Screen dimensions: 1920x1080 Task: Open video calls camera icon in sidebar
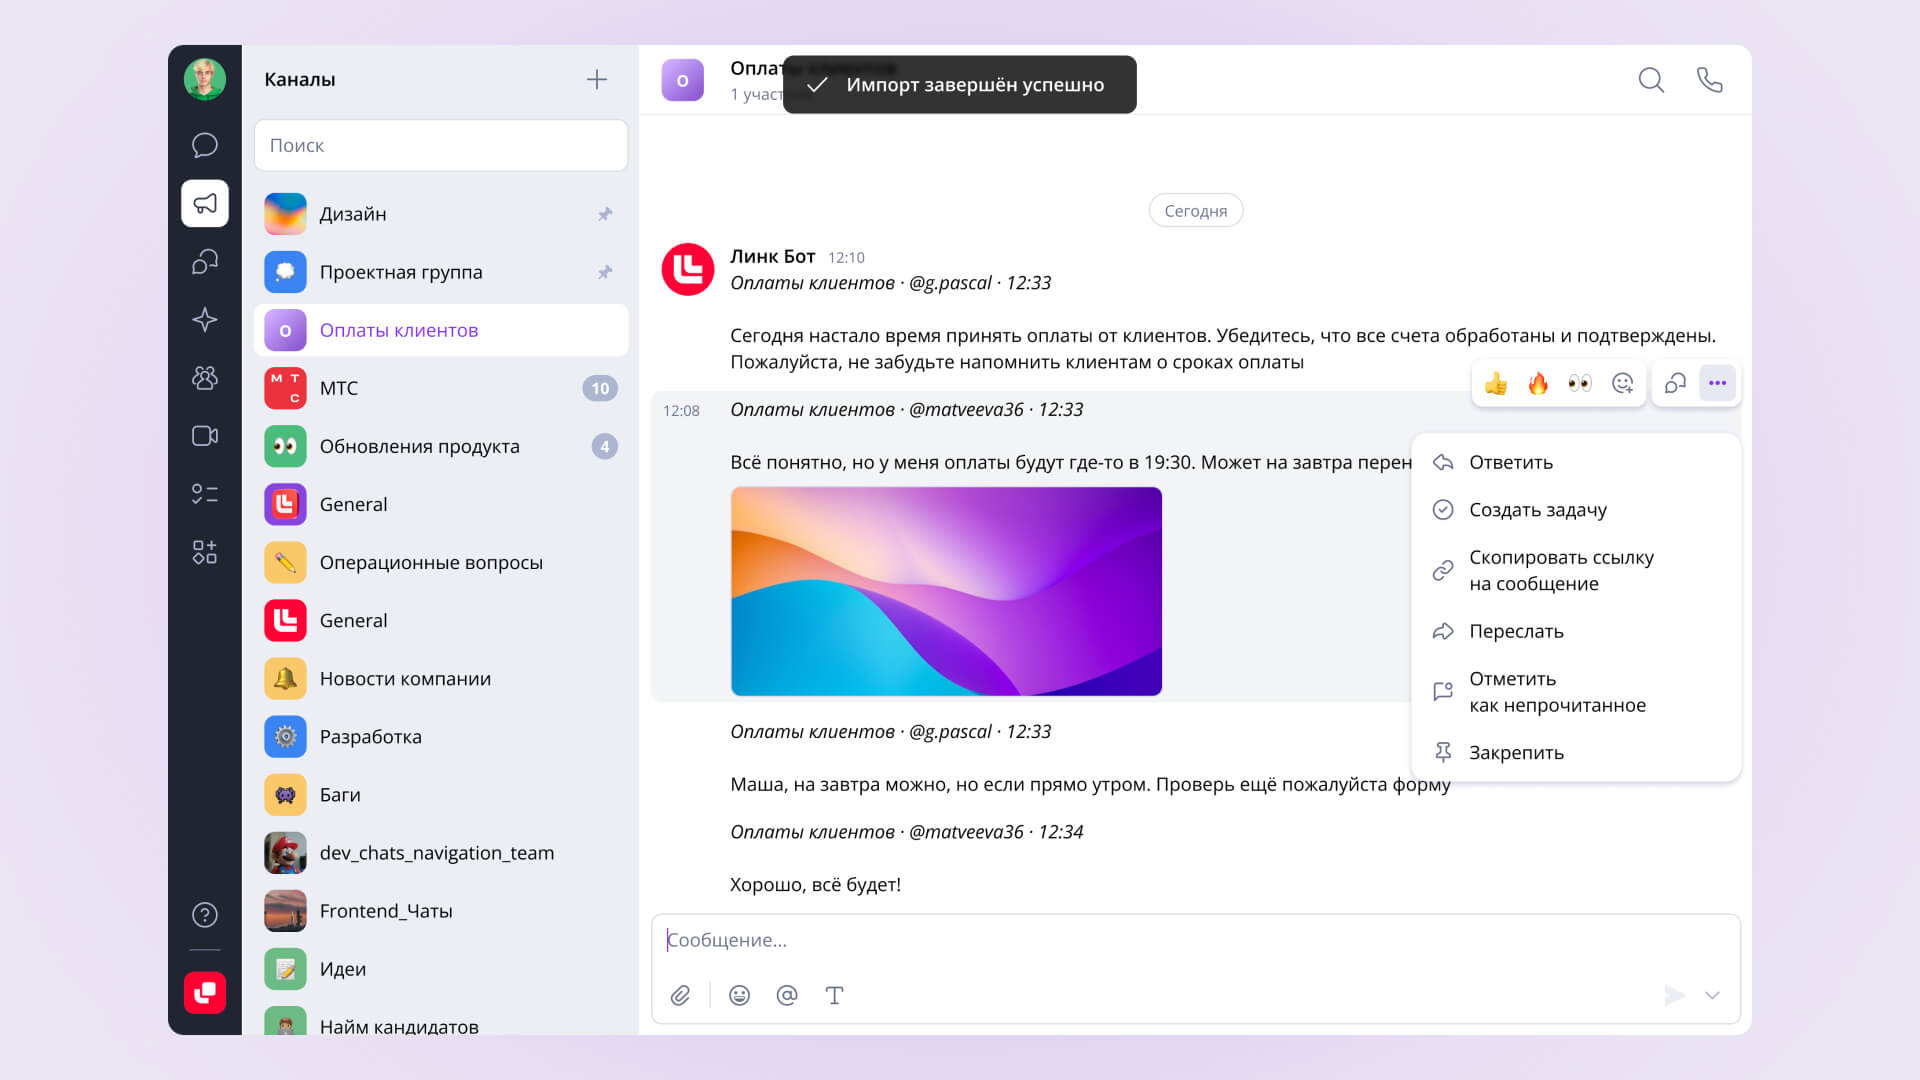click(205, 436)
